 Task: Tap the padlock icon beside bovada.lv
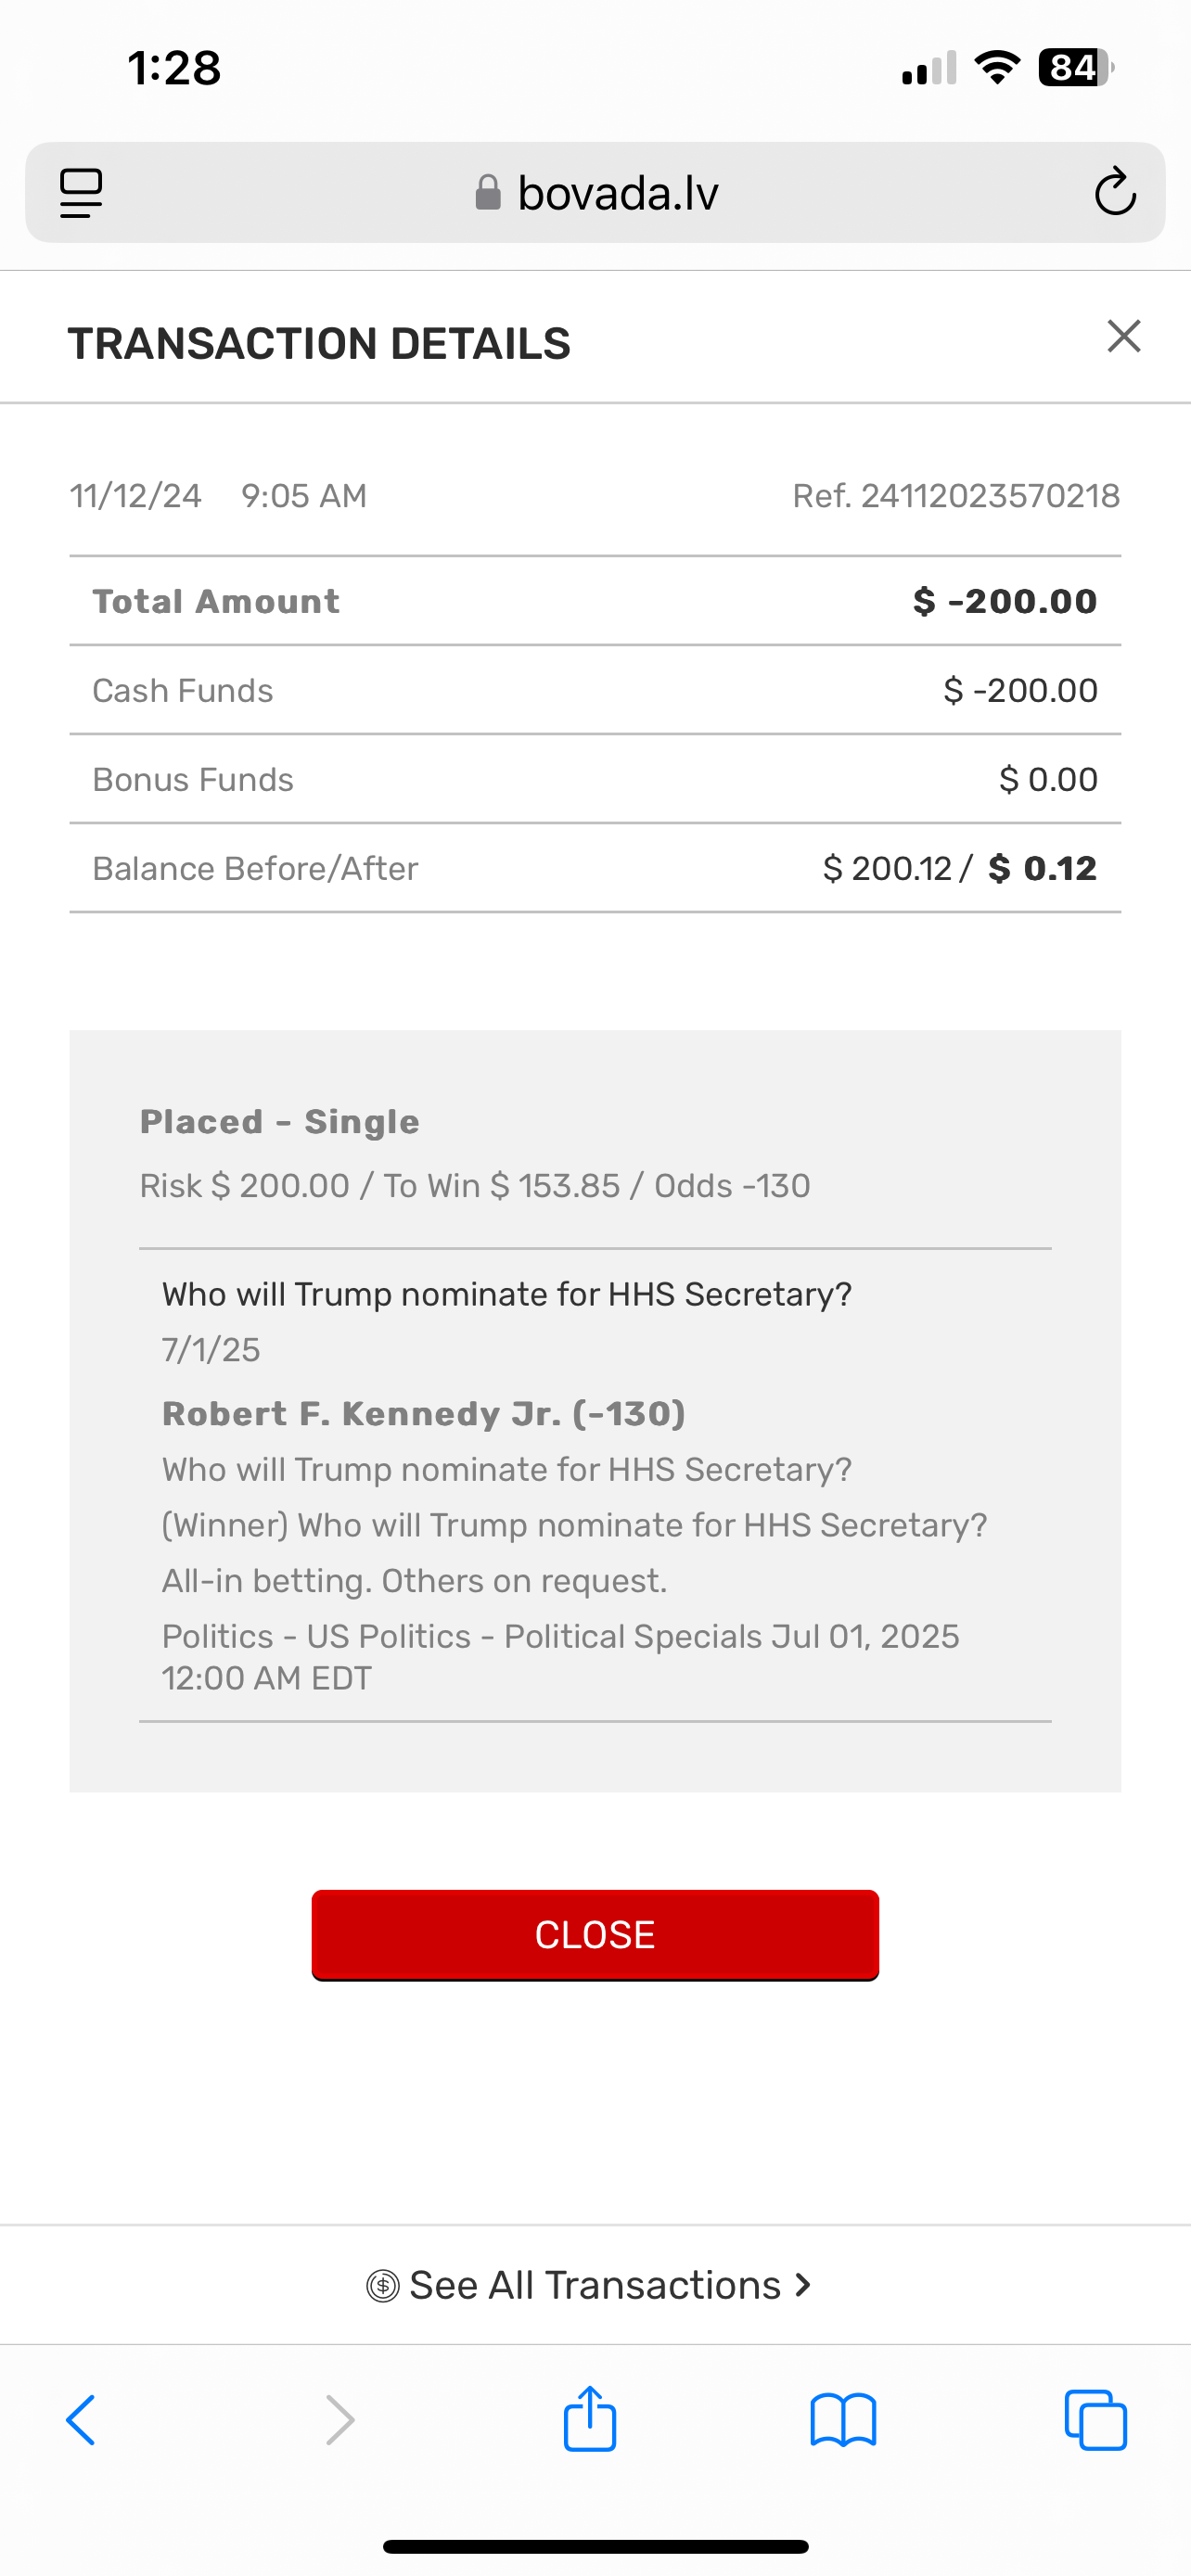488,193
